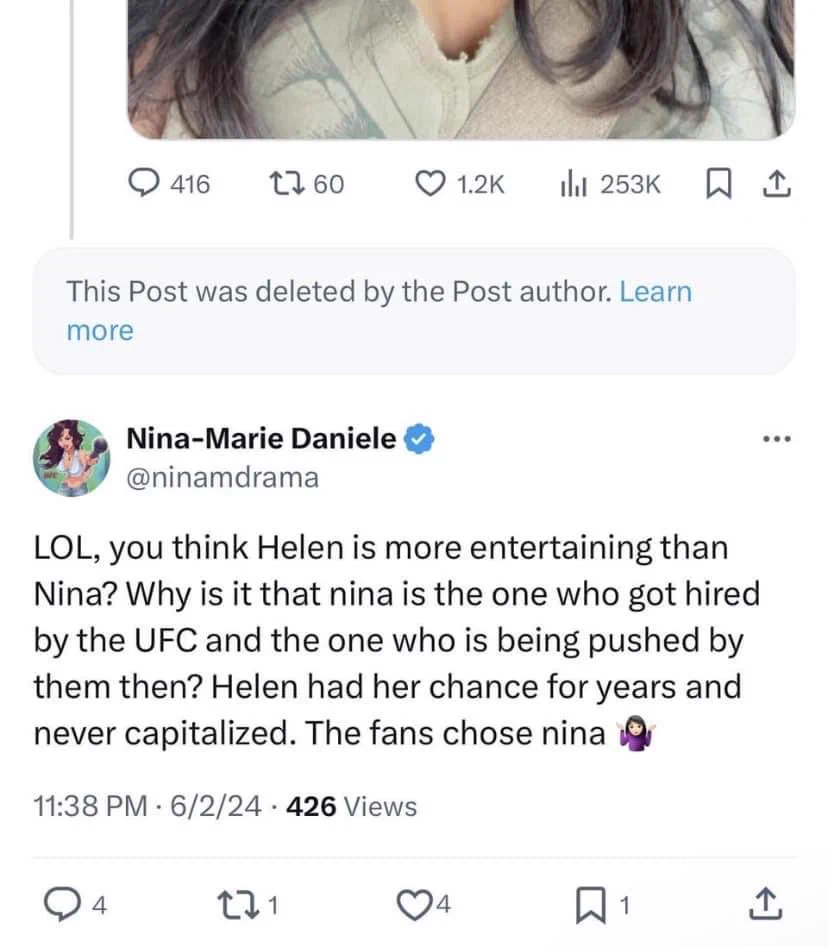This screenshot has width=828, height=947.
Task: Open the three-dot more options menu
Action: 777,439
